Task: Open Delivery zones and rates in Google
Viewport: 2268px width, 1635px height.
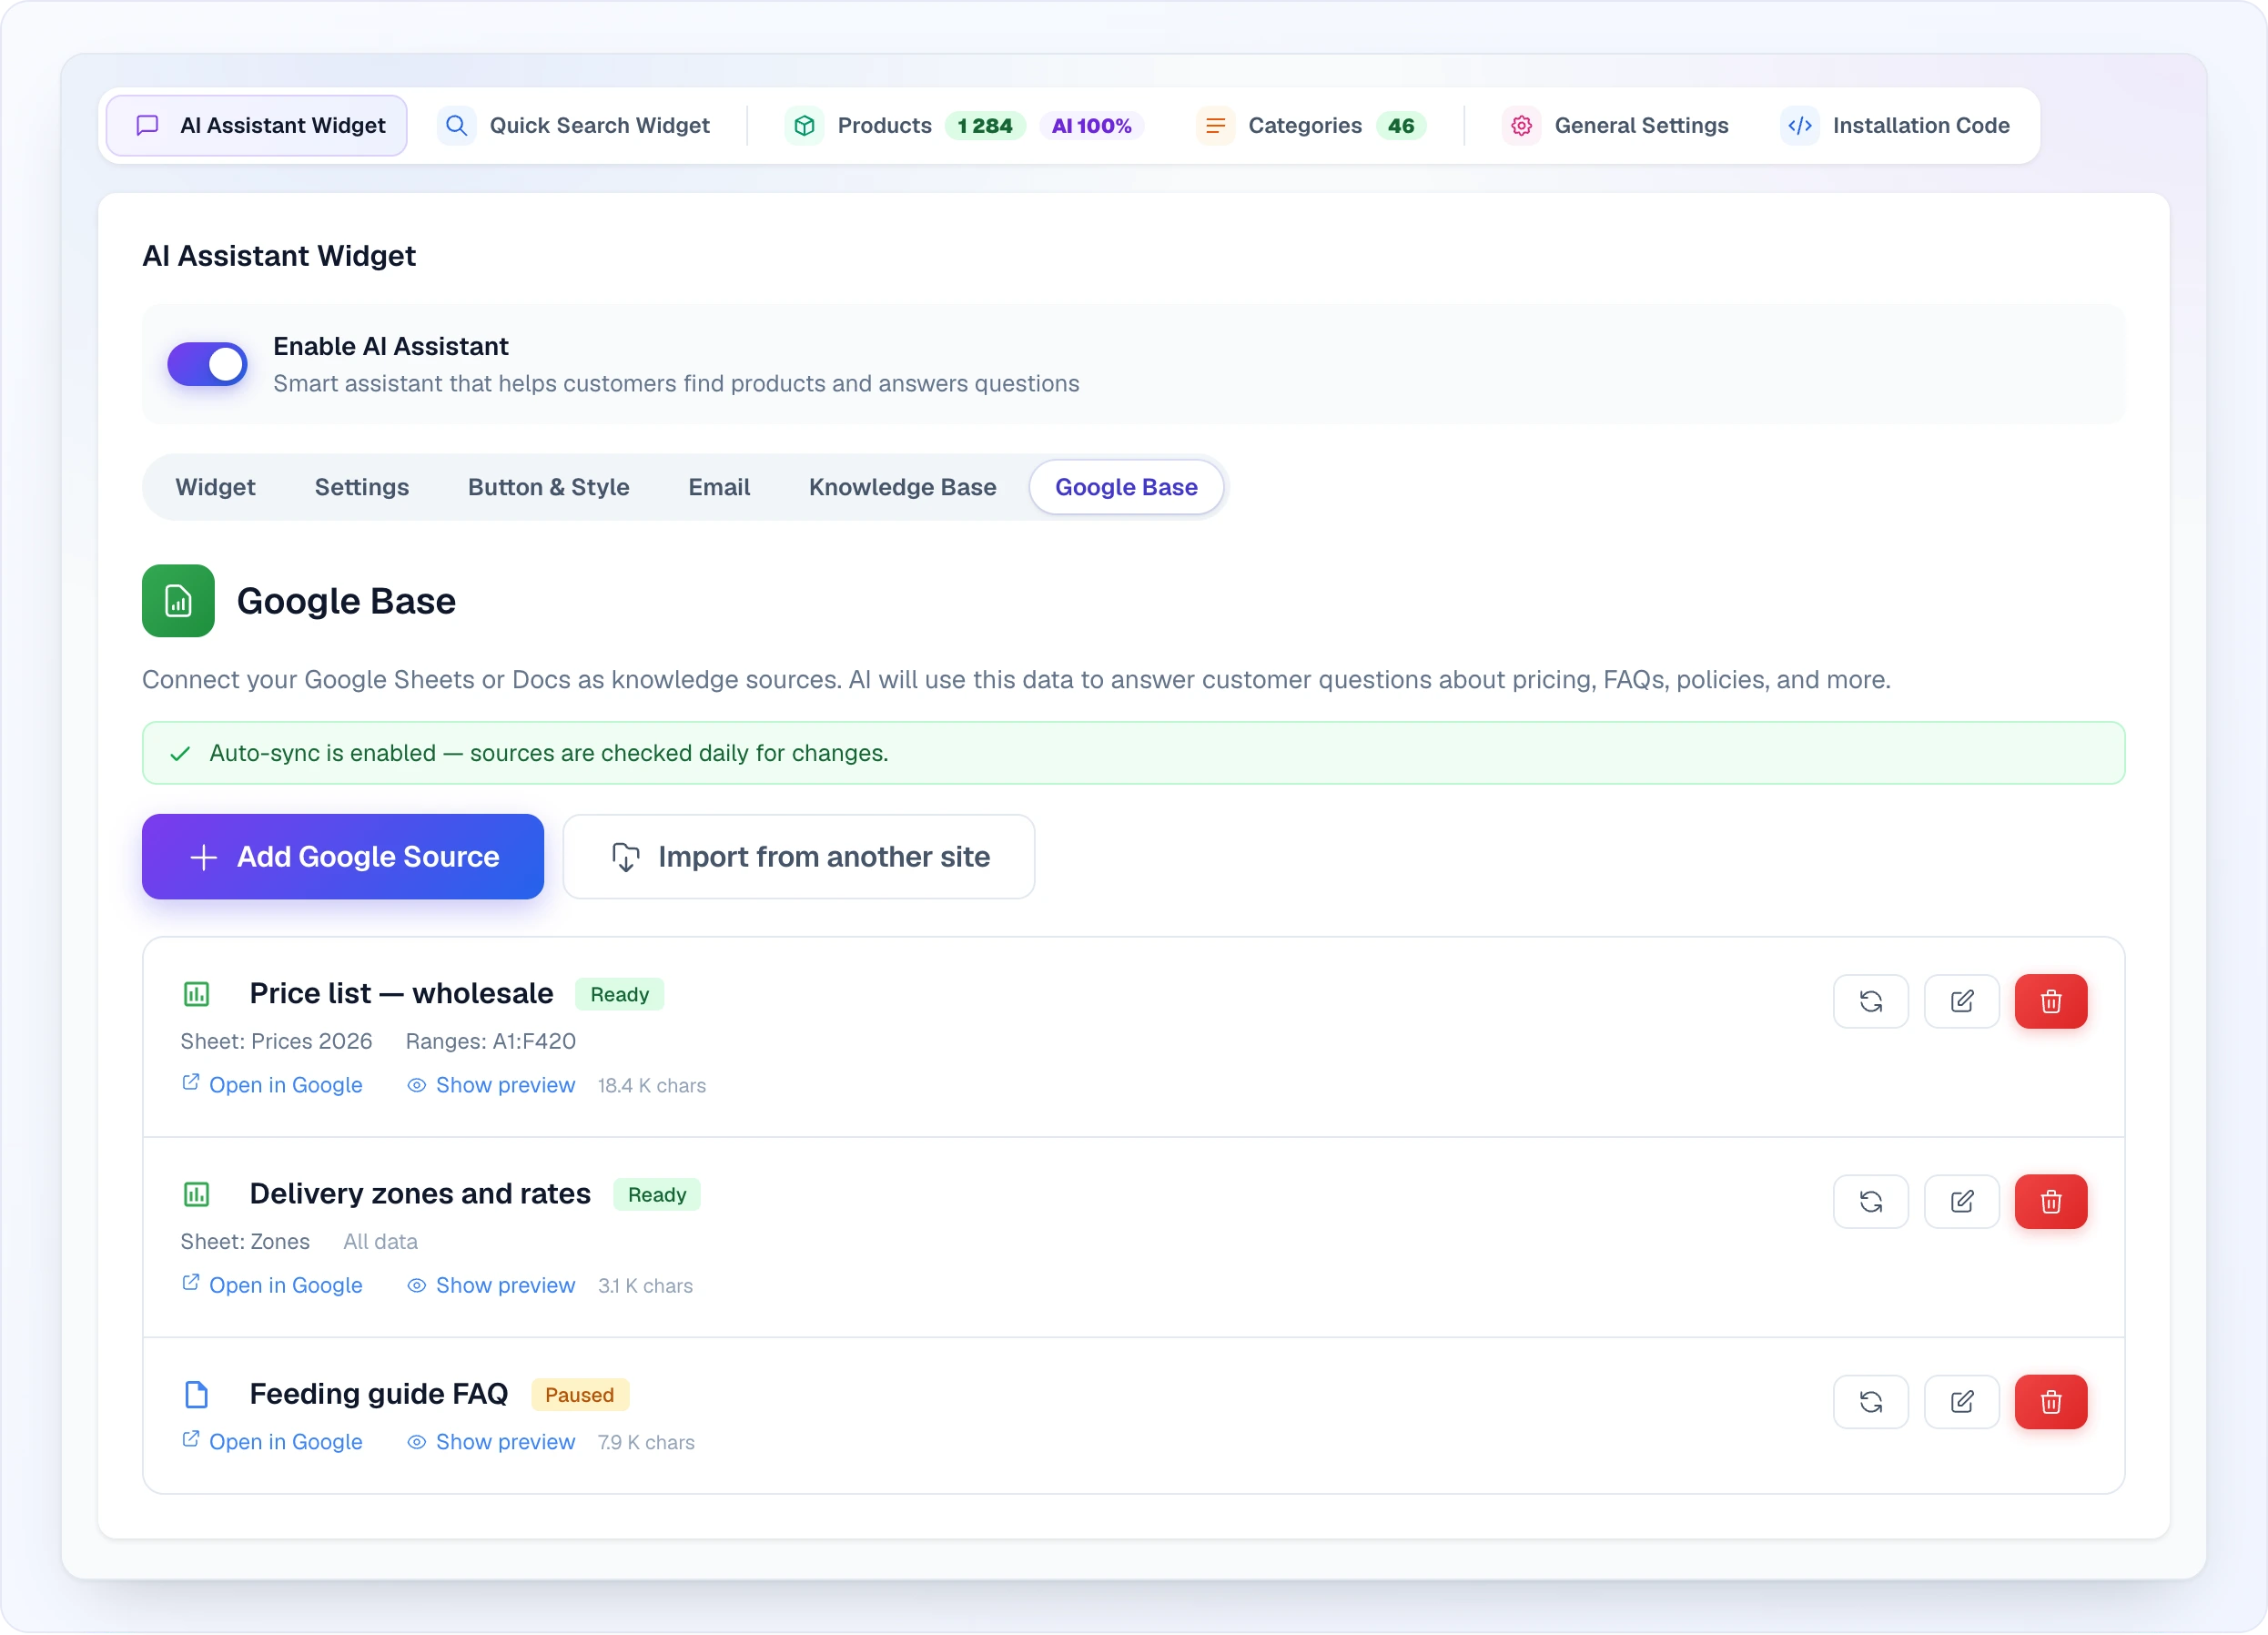Action: tap(272, 1285)
